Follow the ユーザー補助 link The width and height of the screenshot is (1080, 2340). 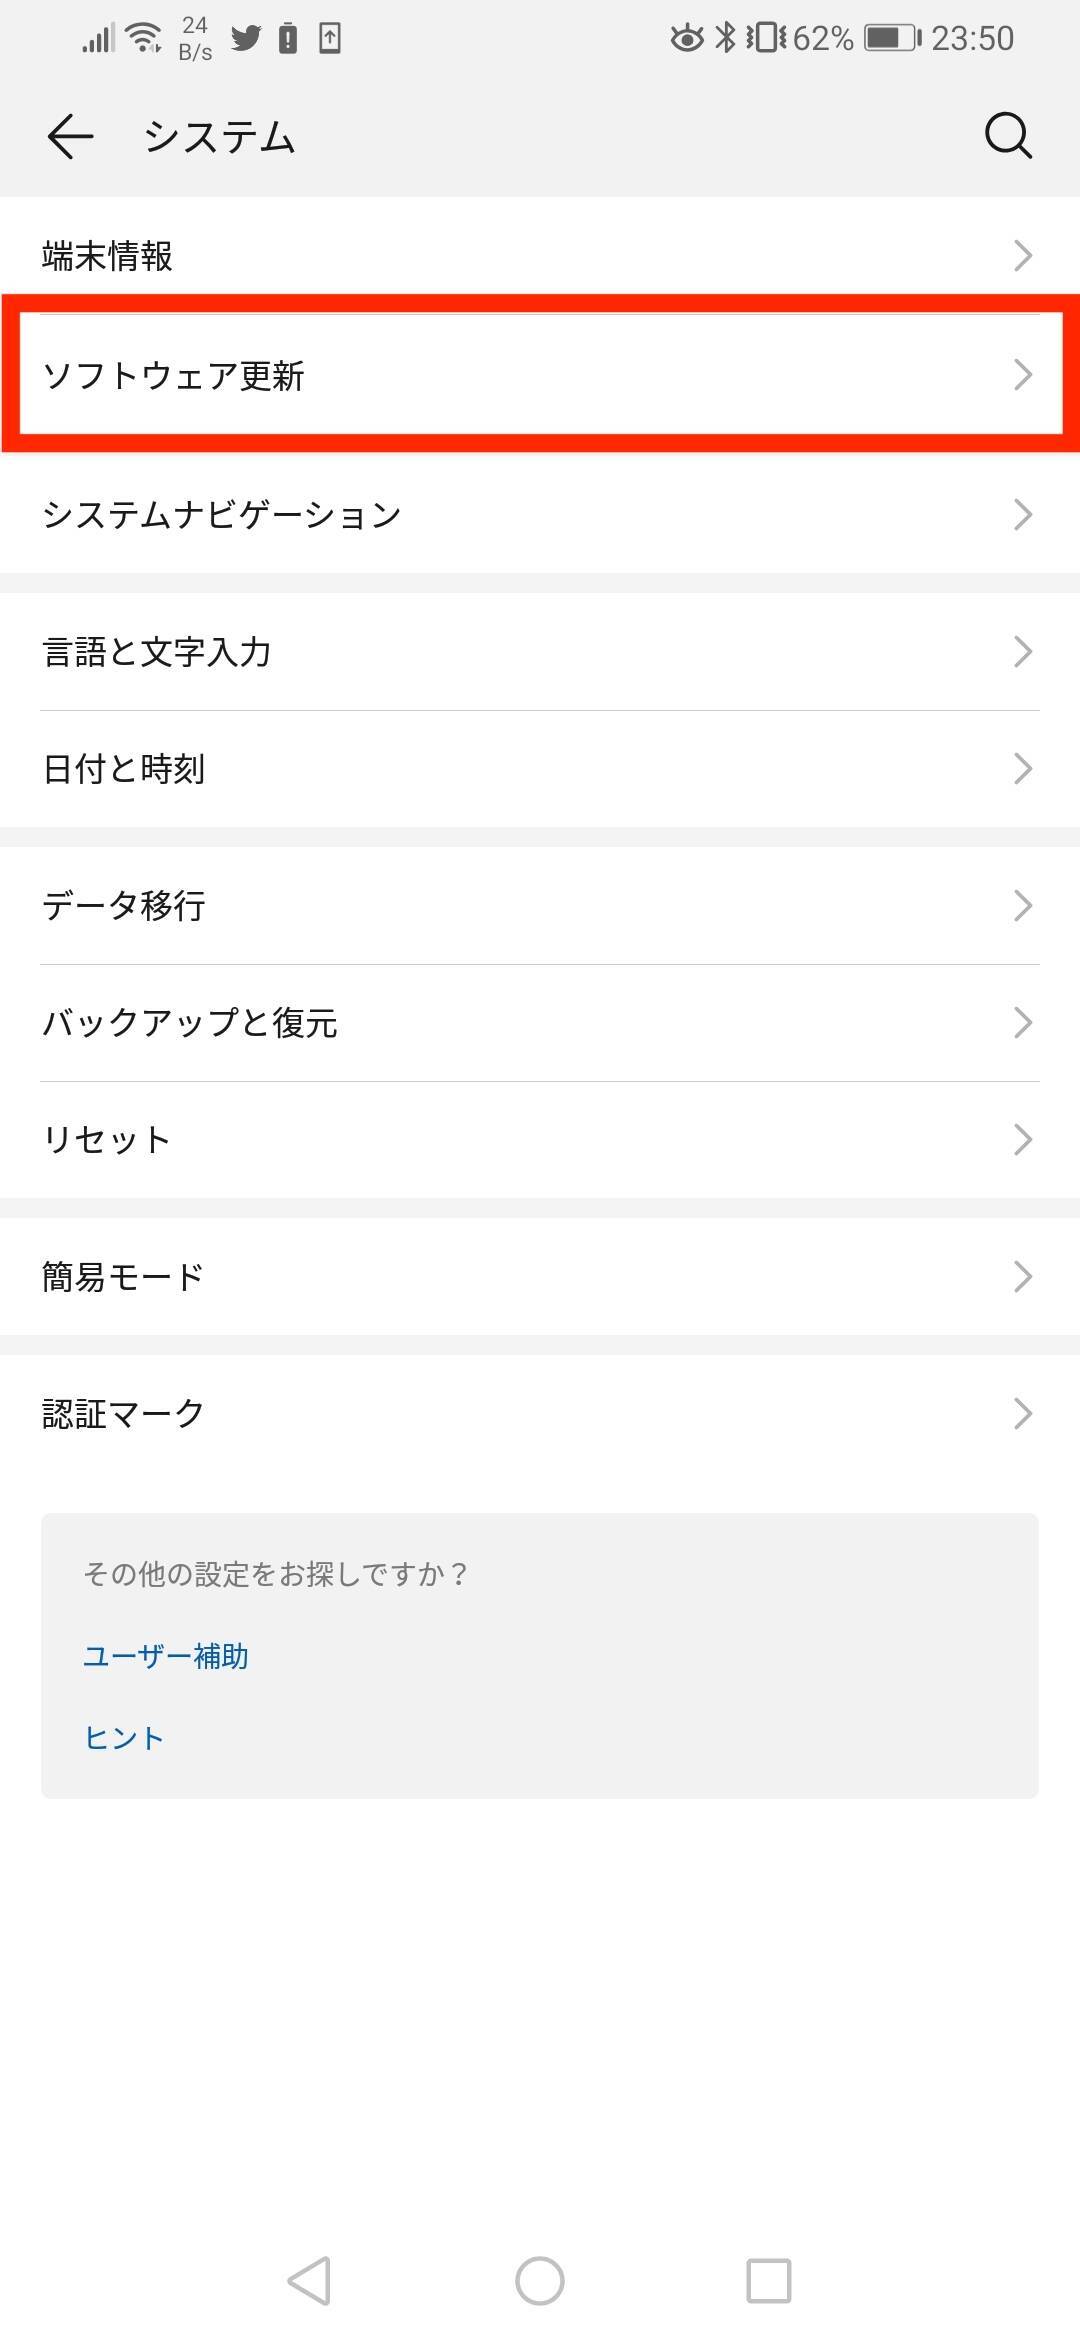coord(166,1656)
